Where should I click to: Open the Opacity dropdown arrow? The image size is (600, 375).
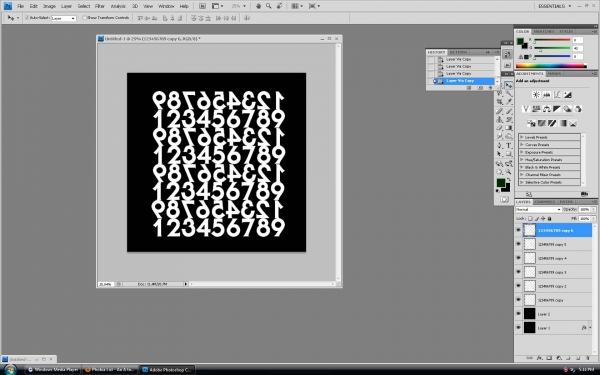pyautogui.click(x=593, y=209)
